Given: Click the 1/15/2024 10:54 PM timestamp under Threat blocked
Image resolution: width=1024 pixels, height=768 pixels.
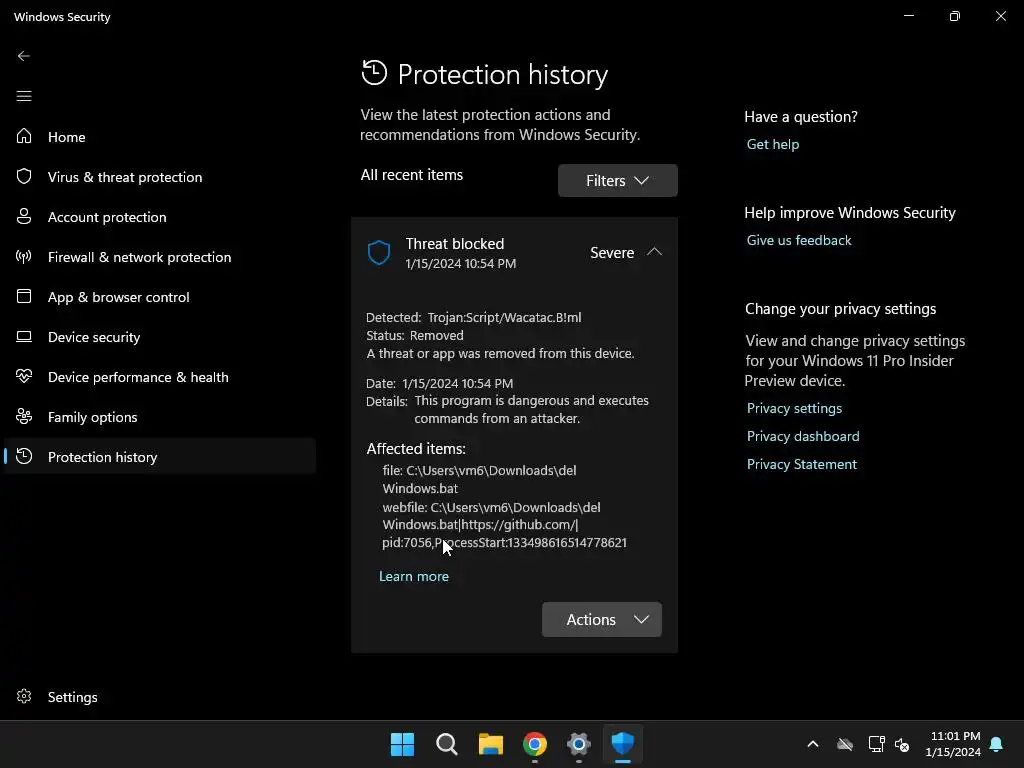Looking at the screenshot, I should pos(460,264).
